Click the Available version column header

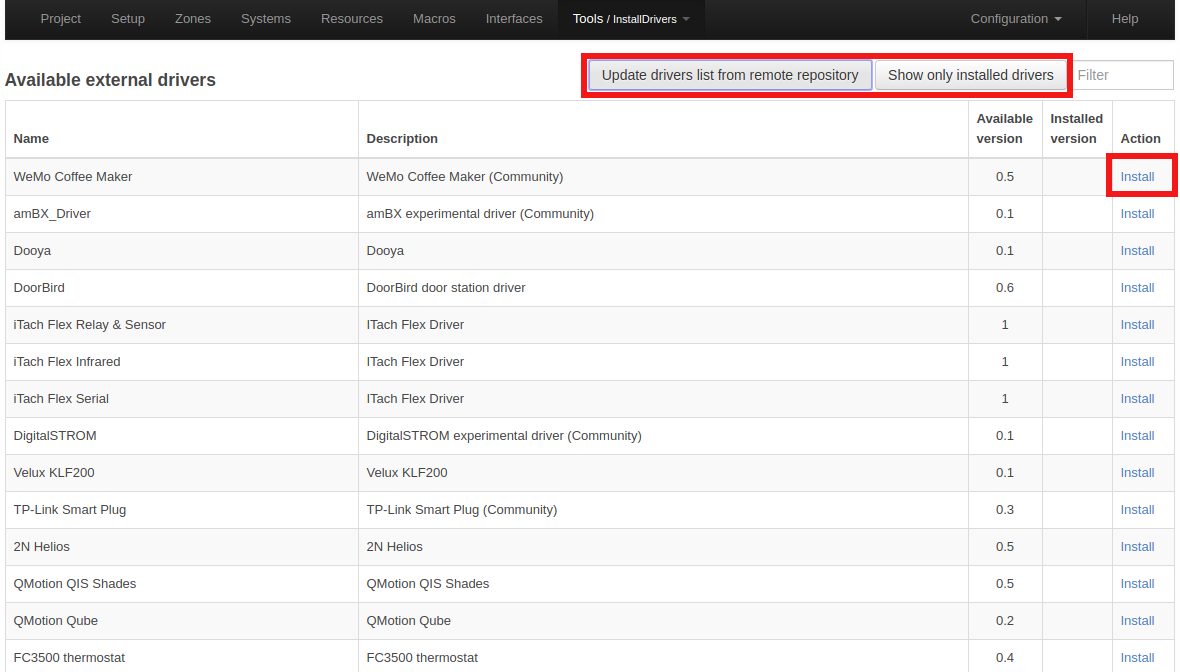coord(1005,129)
